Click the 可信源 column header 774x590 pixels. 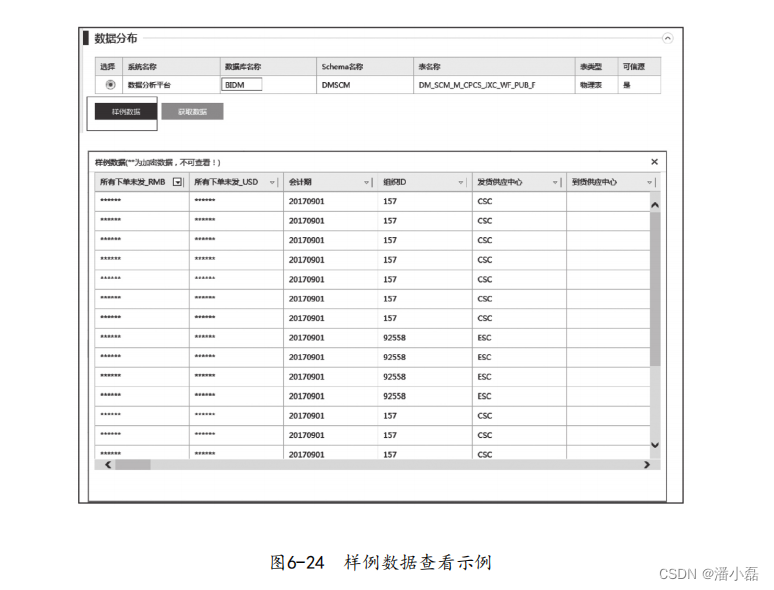coord(639,67)
